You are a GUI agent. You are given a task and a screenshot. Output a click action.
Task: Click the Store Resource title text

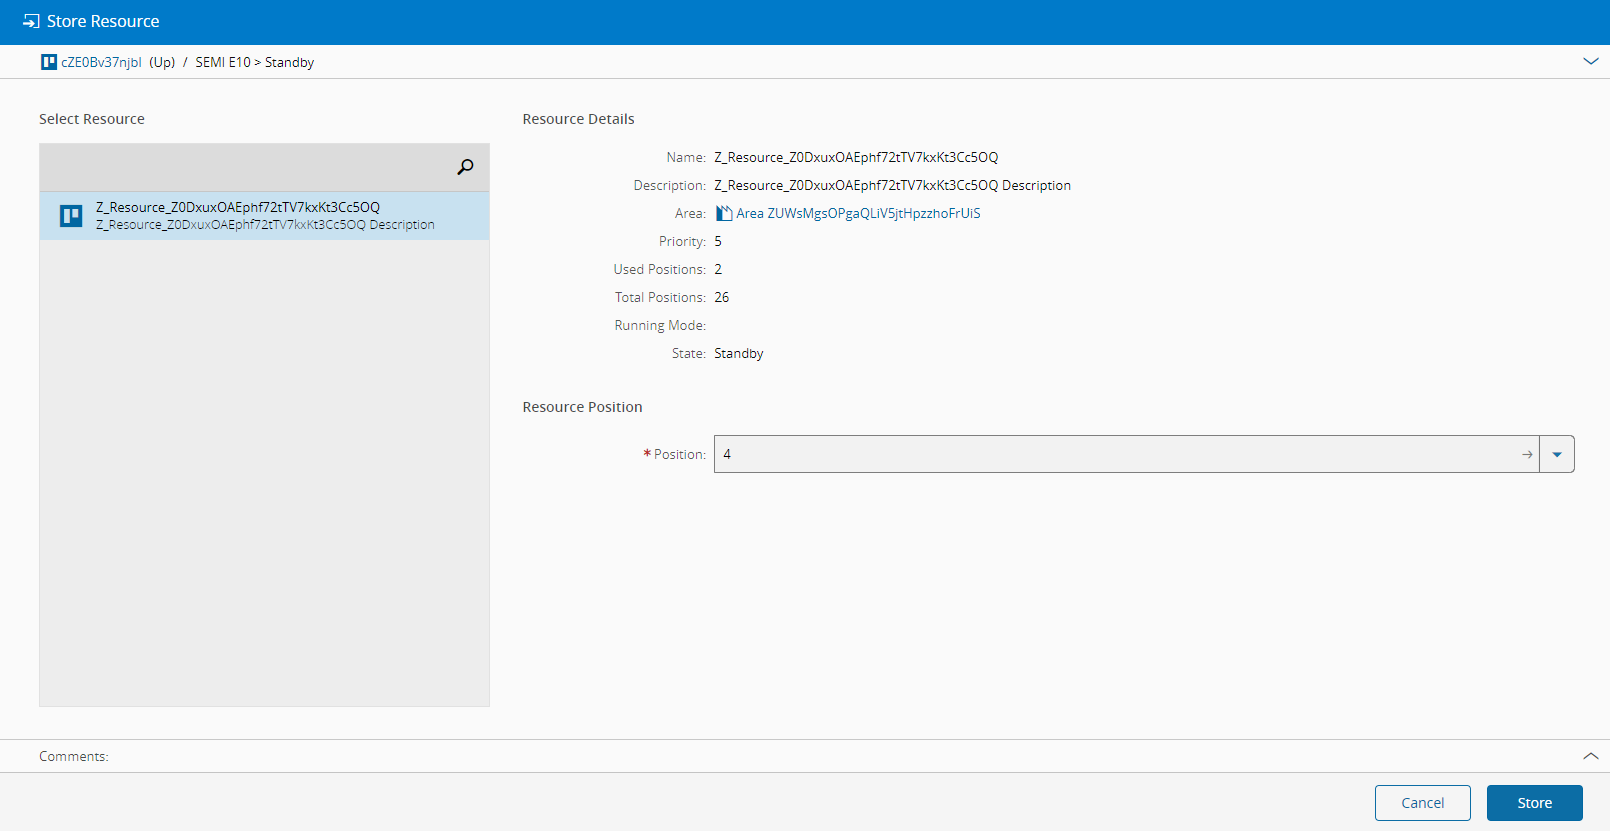103,21
